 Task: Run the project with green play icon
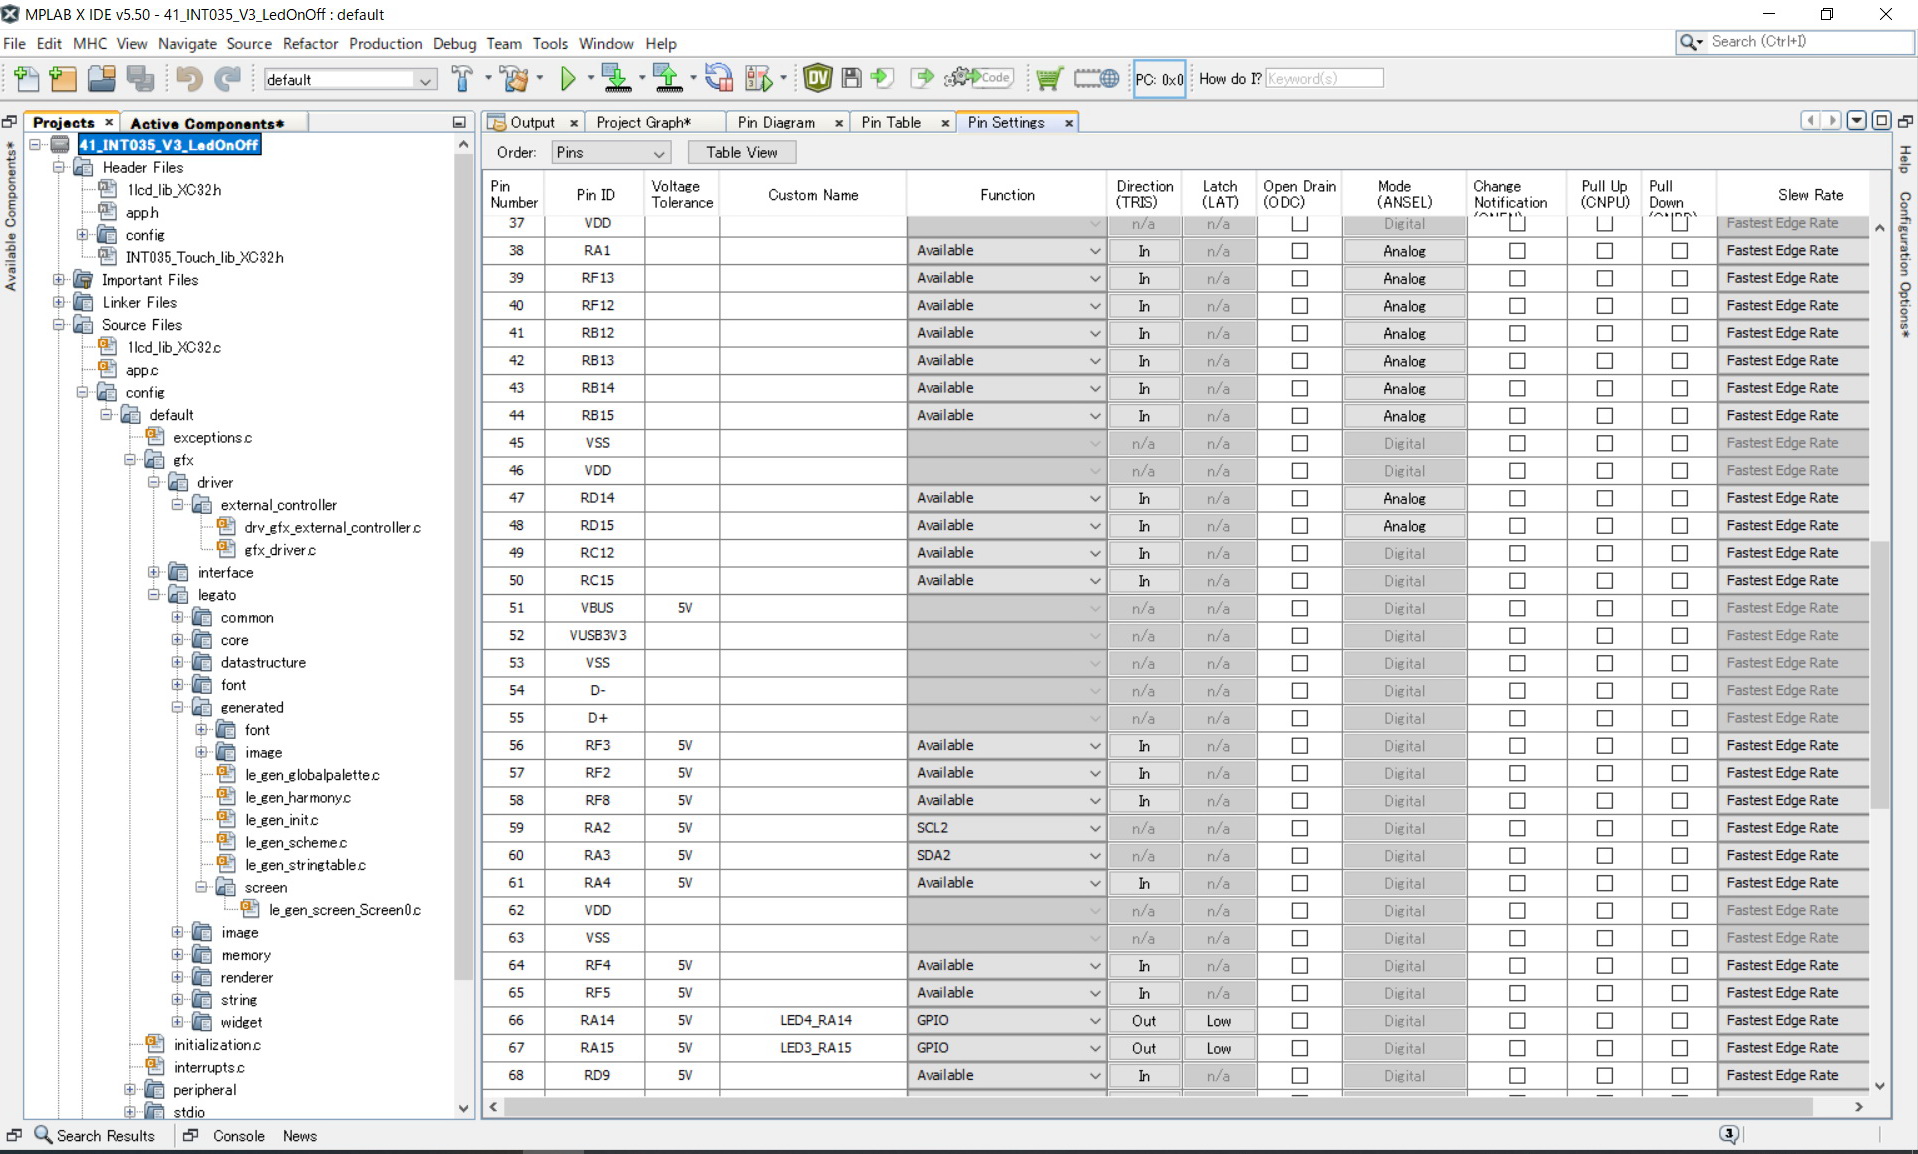(x=568, y=79)
